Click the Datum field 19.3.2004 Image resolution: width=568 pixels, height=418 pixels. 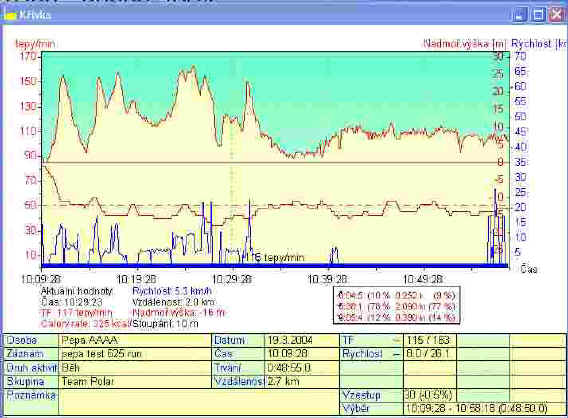pyautogui.click(x=301, y=340)
